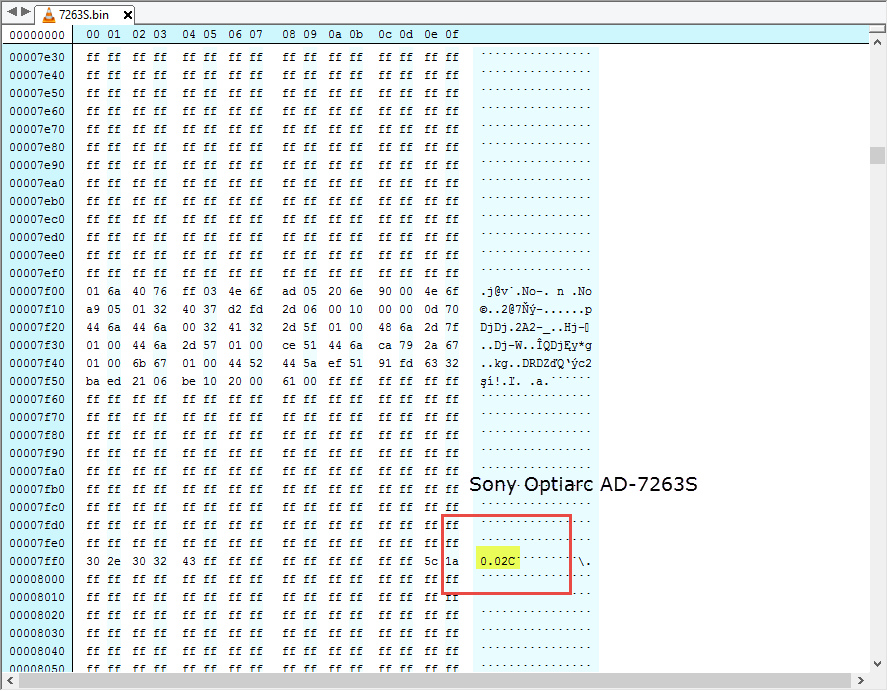Image resolution: width=888 pixels, height=691 pixels.
Task: Click ASCII text starting 'DjDj.2A2'
Action: [x=536, y=327]
